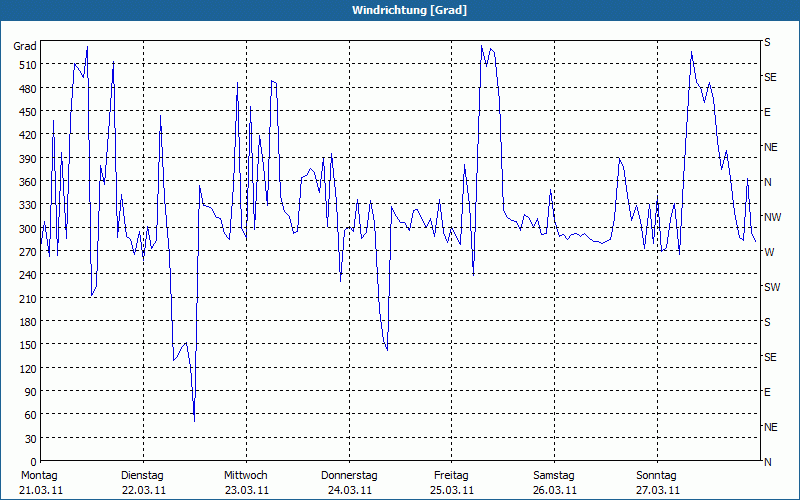Select the 510 value on the degree axis
The width and height of the screenshot is (800, 500).
28,65
